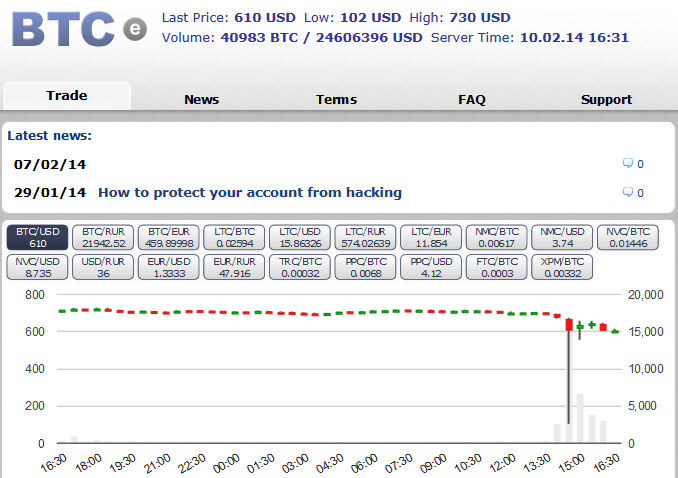Viewport: 678px width, 478px height.
Task: Switch to the EUR/USD pair
Action: (169, 267)
